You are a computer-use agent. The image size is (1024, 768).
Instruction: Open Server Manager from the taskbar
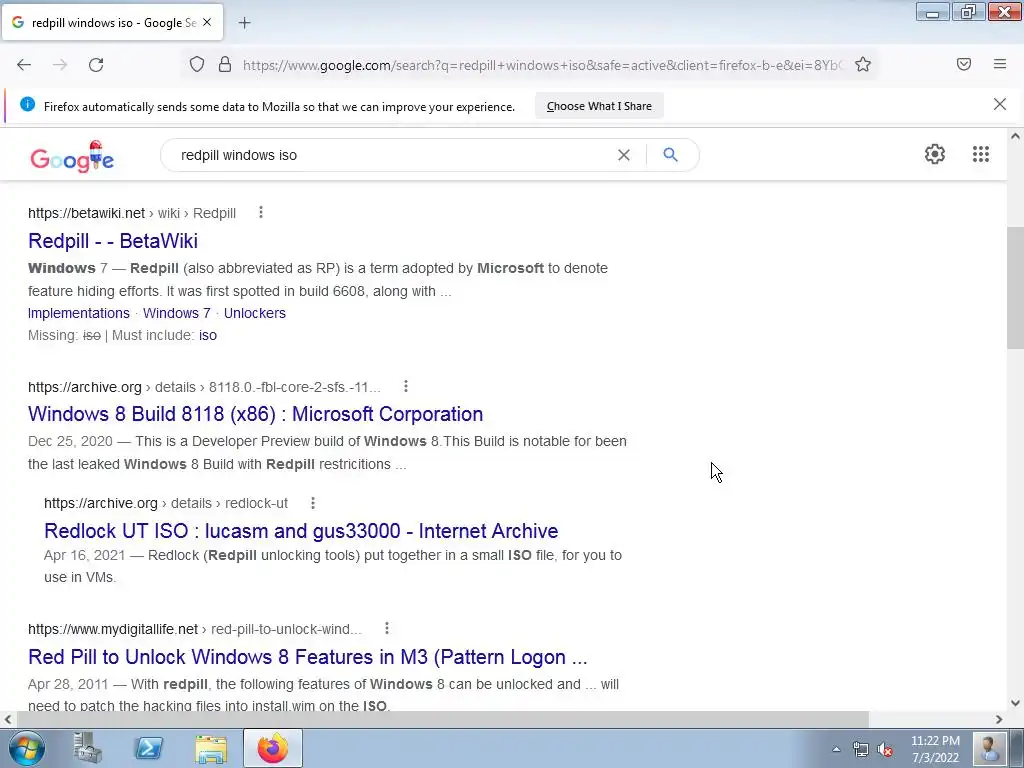coord(88,748)
